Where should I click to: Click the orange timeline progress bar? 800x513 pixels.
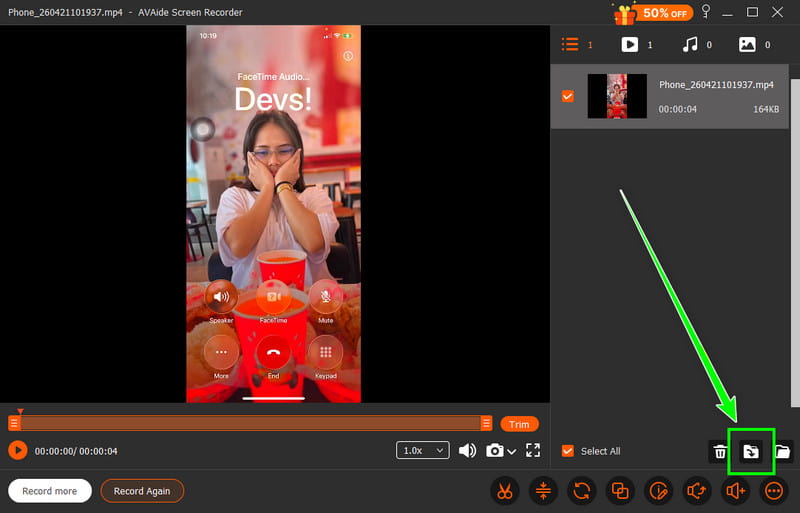[250, 423]
